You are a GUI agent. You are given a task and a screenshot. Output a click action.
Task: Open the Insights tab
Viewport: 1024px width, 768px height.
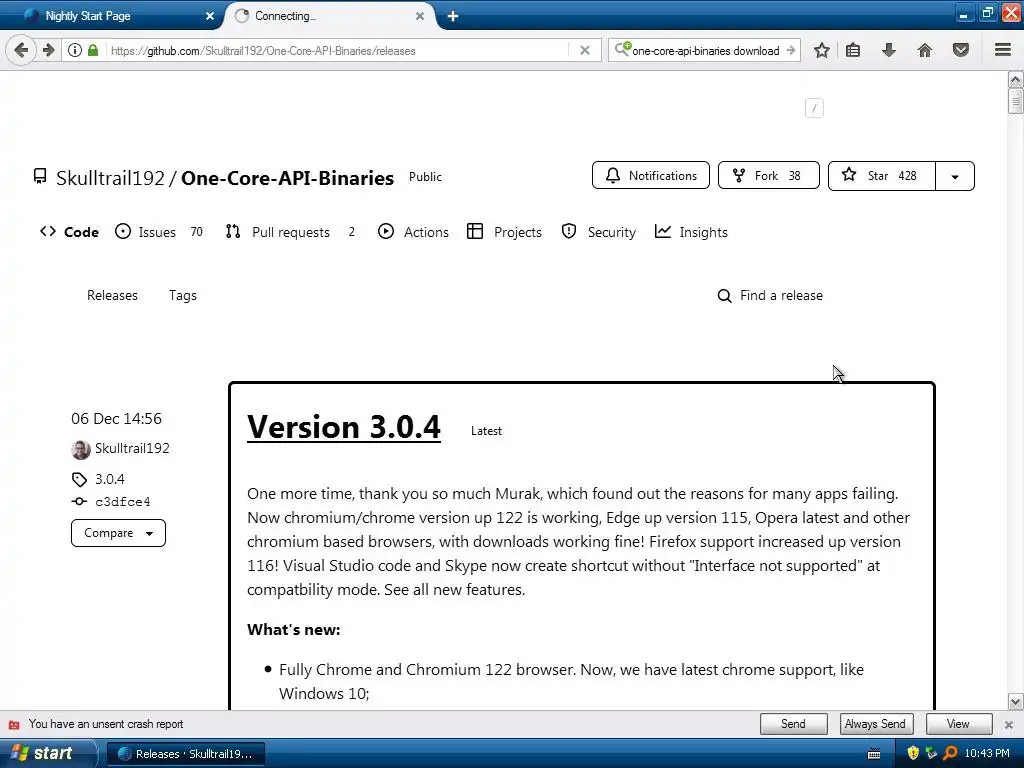[x=691, y=232]
